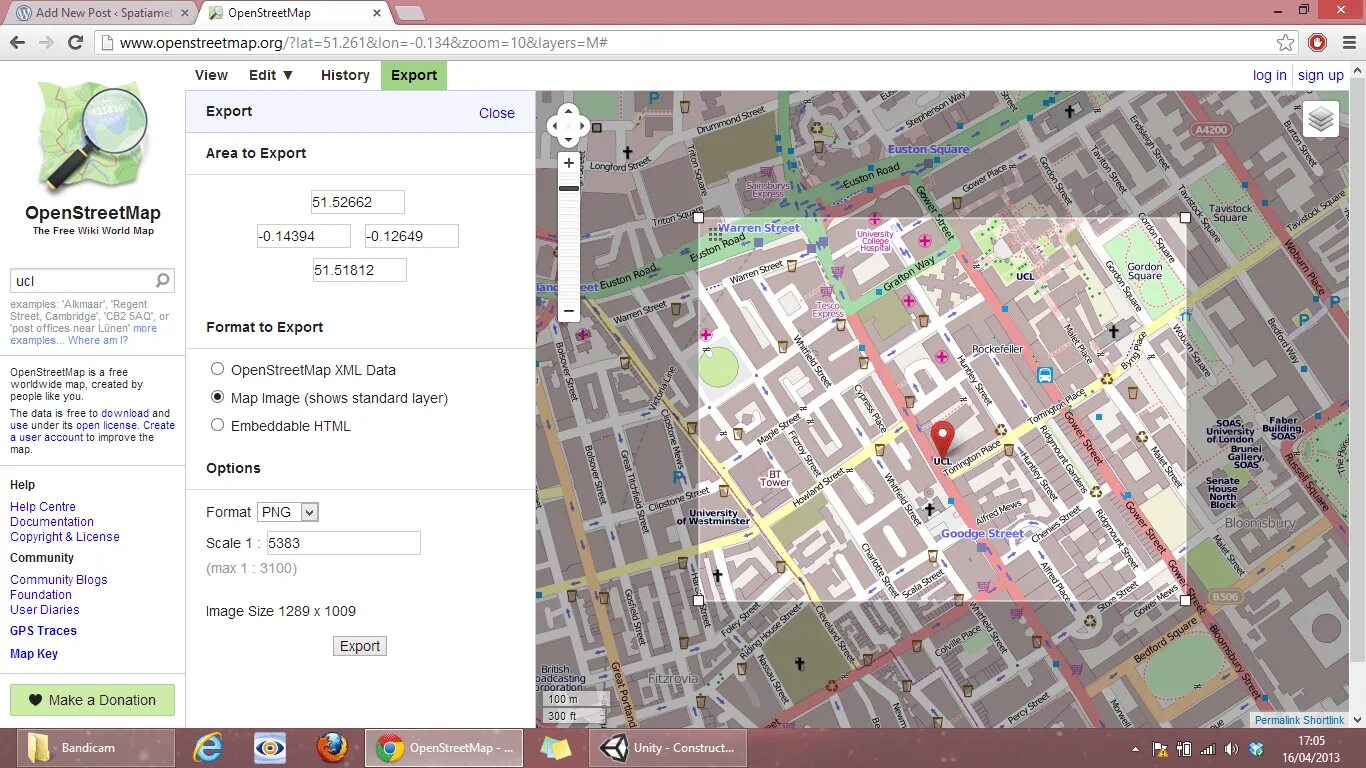Switch to the View tab
This screenshot has height=768, width=1366.
[211, 75]
